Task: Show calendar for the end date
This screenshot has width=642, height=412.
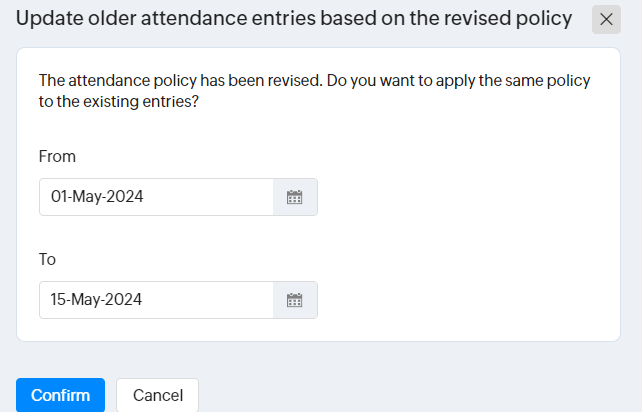Action: click(x=295, y=300)
